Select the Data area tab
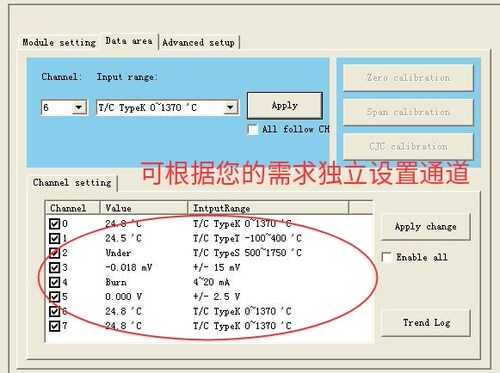 coord(129,41)
